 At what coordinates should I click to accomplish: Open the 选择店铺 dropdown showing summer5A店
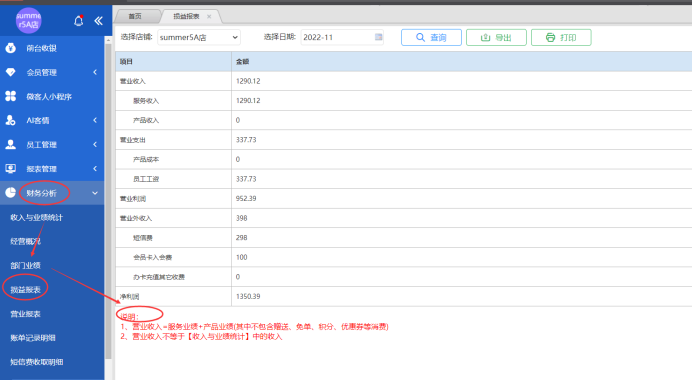199,38
